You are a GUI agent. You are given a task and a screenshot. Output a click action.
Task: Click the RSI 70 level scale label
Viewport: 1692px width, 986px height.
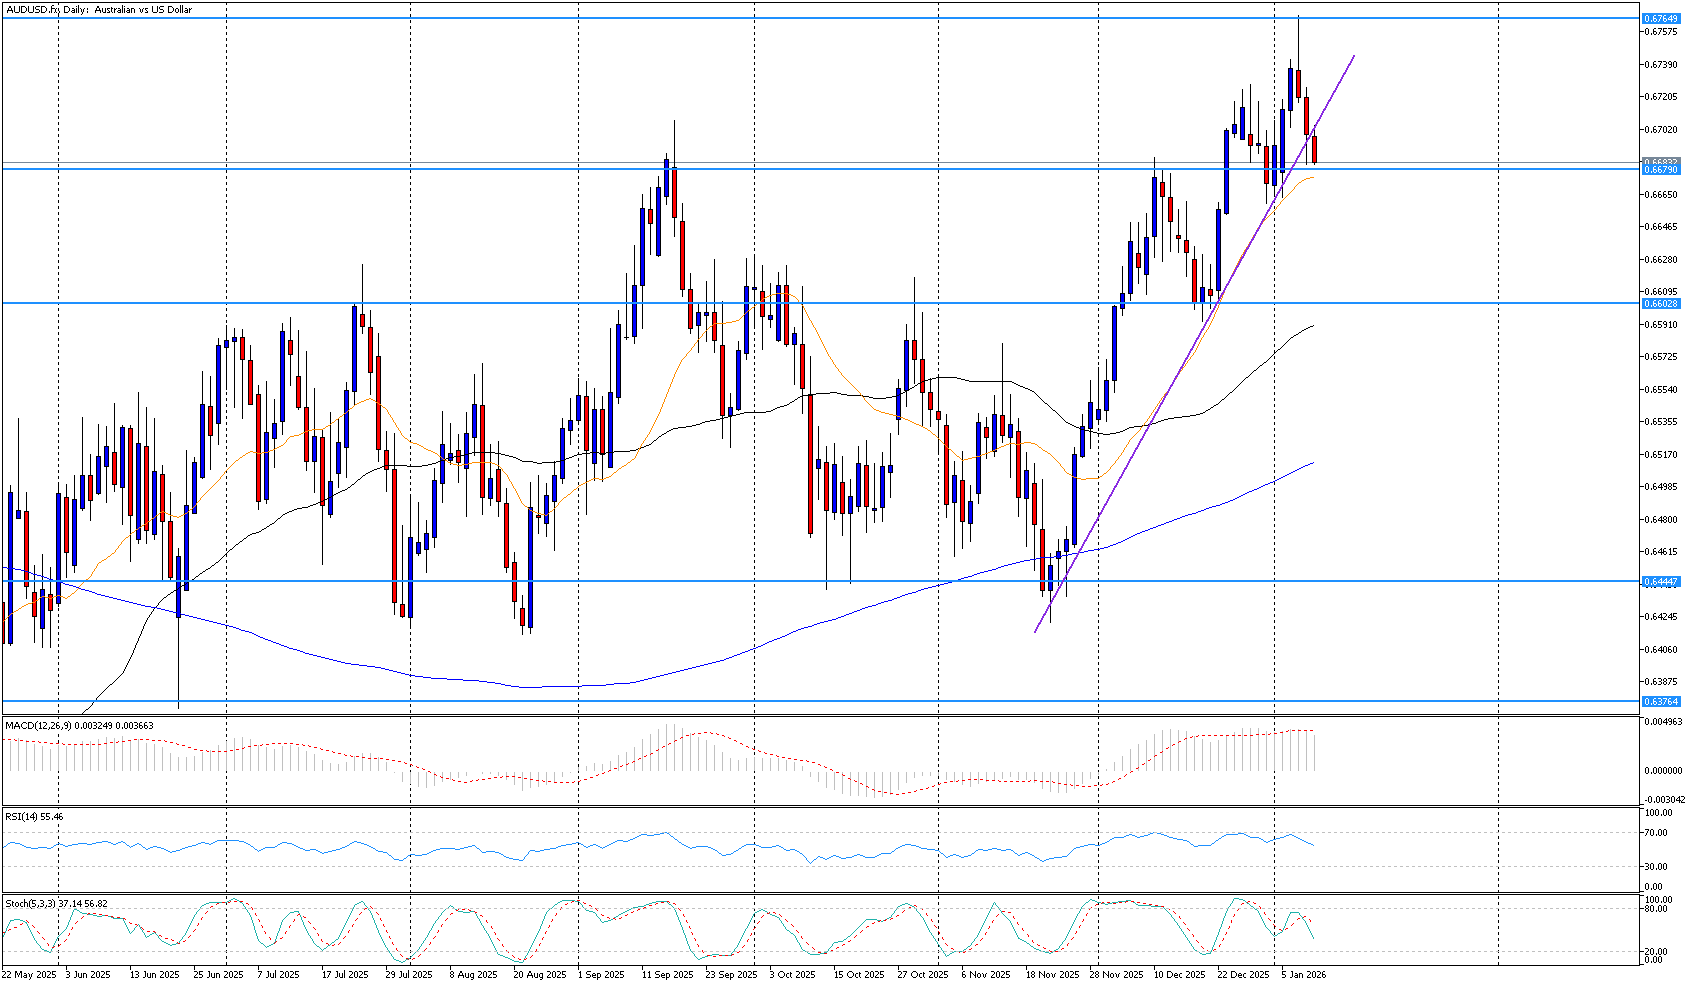click(1654, 833)
